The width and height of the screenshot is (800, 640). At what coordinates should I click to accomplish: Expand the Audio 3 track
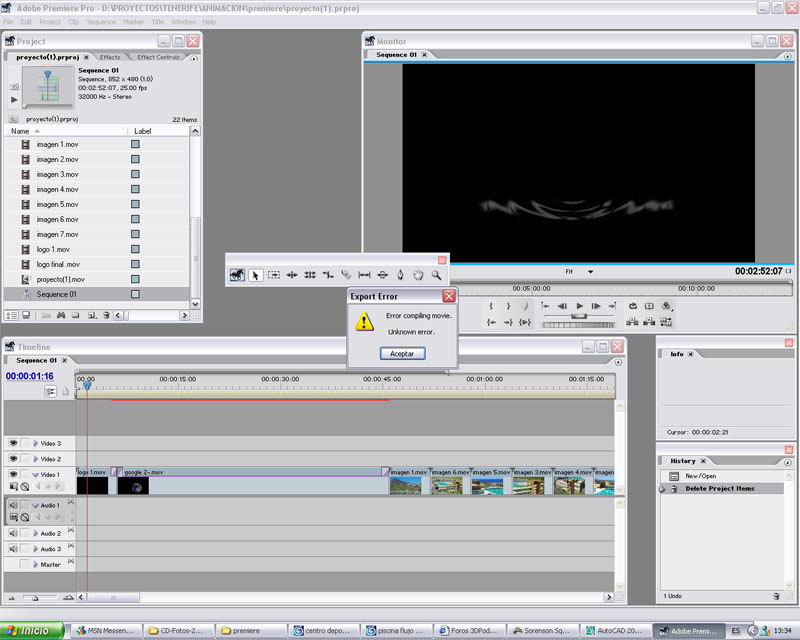pyautogui.click(x=35, y=549)
